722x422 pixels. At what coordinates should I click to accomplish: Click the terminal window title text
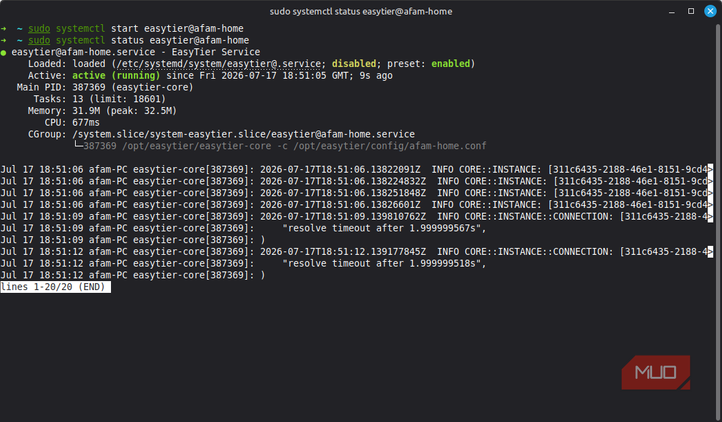tap(361, 12)
